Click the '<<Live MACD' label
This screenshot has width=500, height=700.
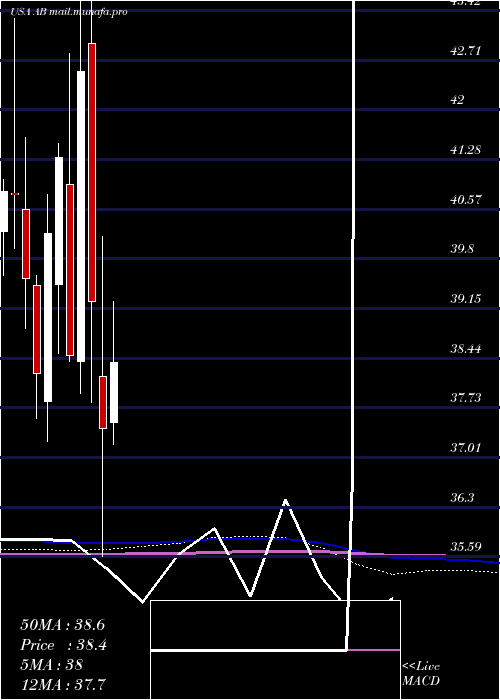(x=421, y=674)
